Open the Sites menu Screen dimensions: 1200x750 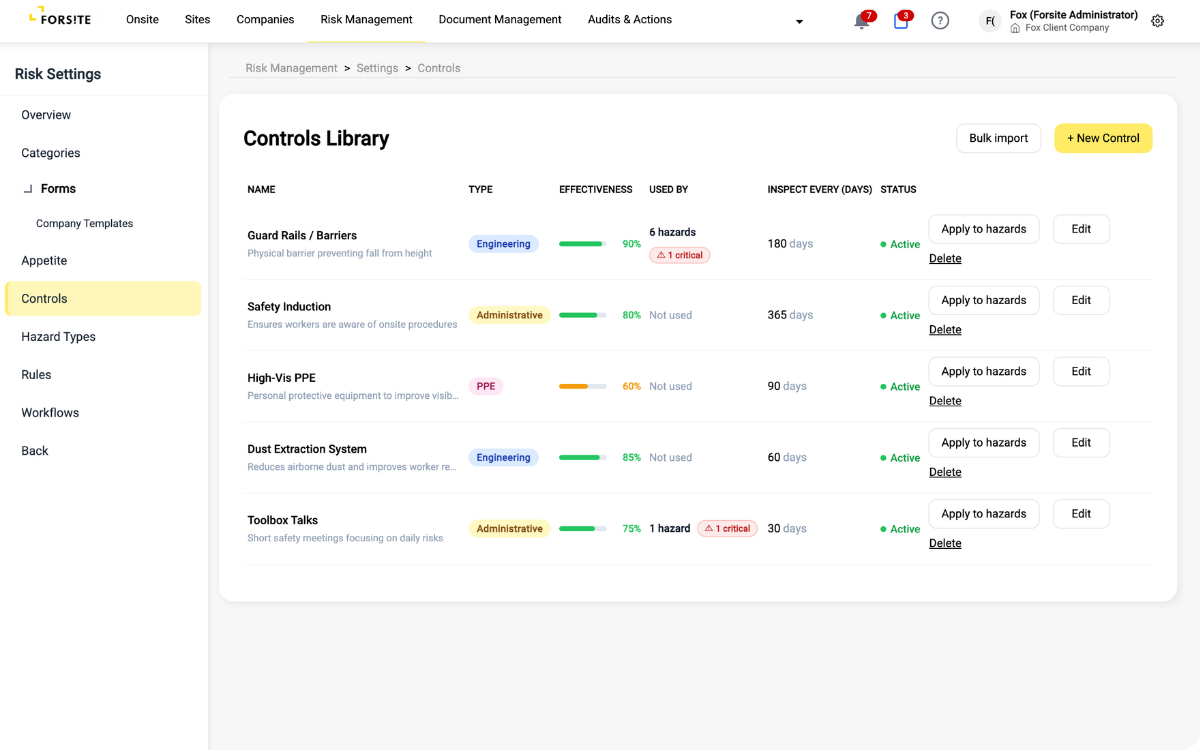(x=198, y=20)
